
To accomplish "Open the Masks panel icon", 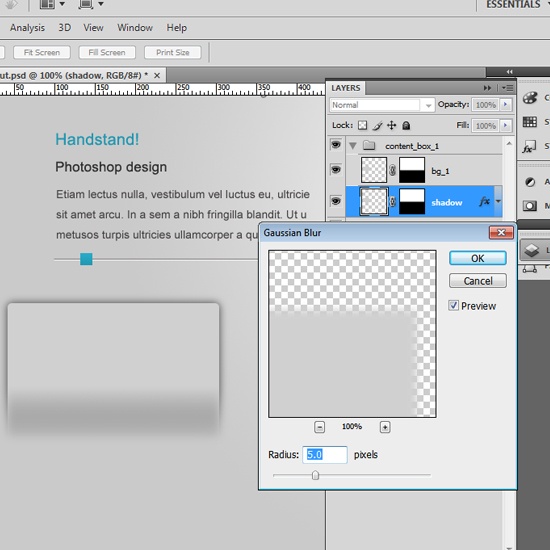I will pos(530,206).
